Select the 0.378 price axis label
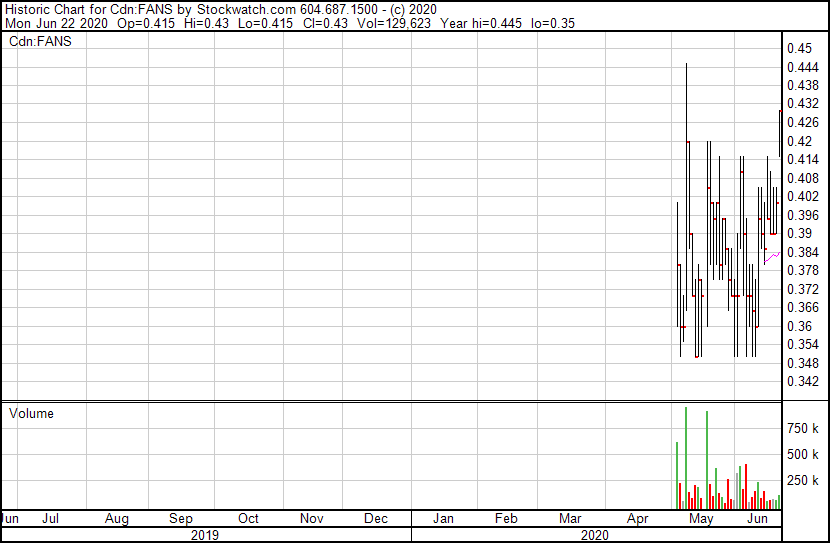Viewport: 830px width, 543px height. [x=803, y=270]
